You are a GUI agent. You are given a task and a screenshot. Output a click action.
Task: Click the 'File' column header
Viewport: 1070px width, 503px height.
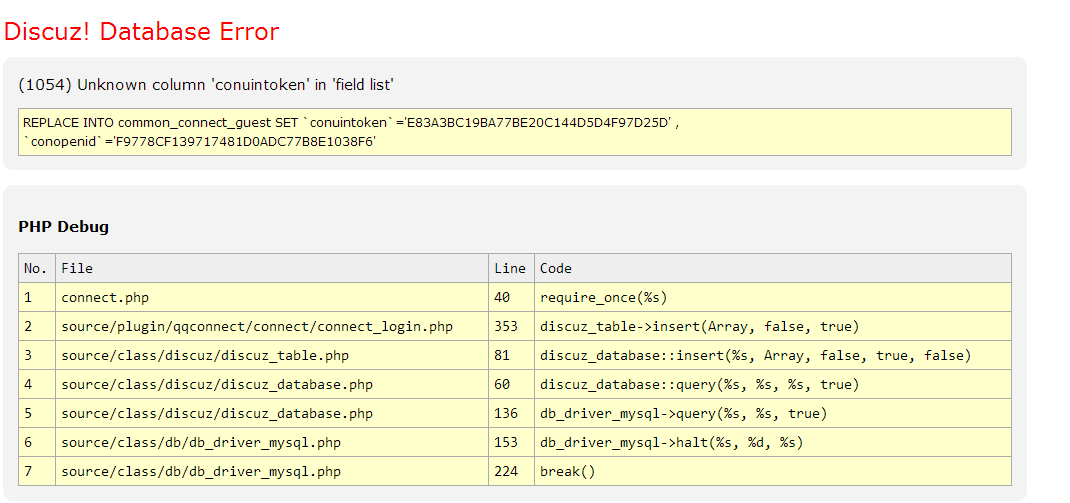coord(77,268)
